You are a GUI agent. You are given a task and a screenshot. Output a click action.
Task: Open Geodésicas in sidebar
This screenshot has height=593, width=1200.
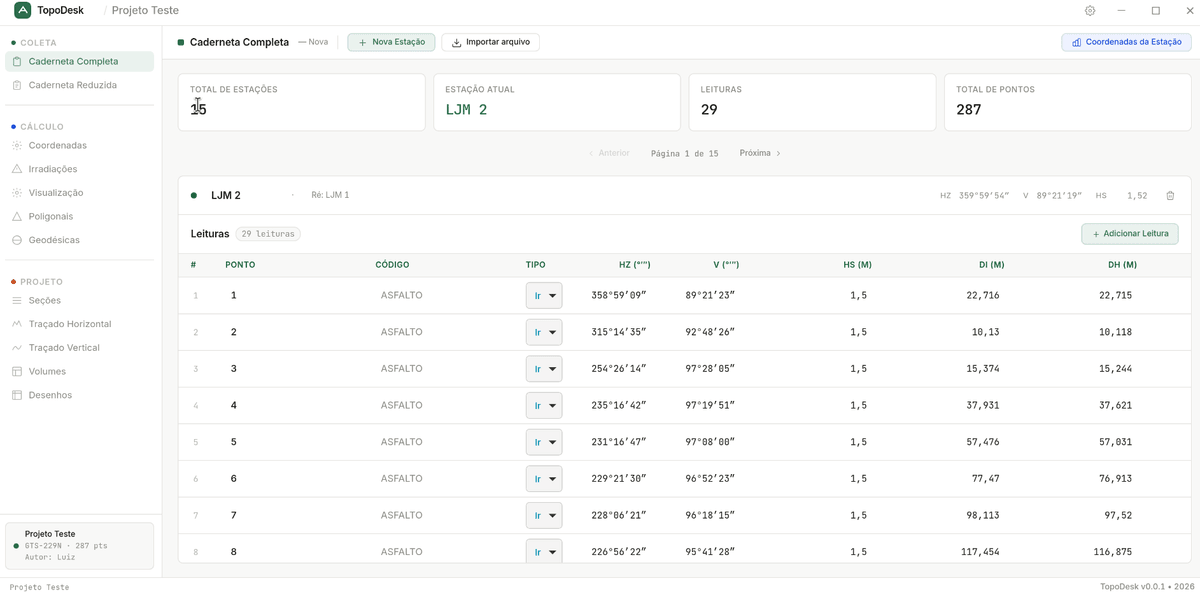point(80,240)
